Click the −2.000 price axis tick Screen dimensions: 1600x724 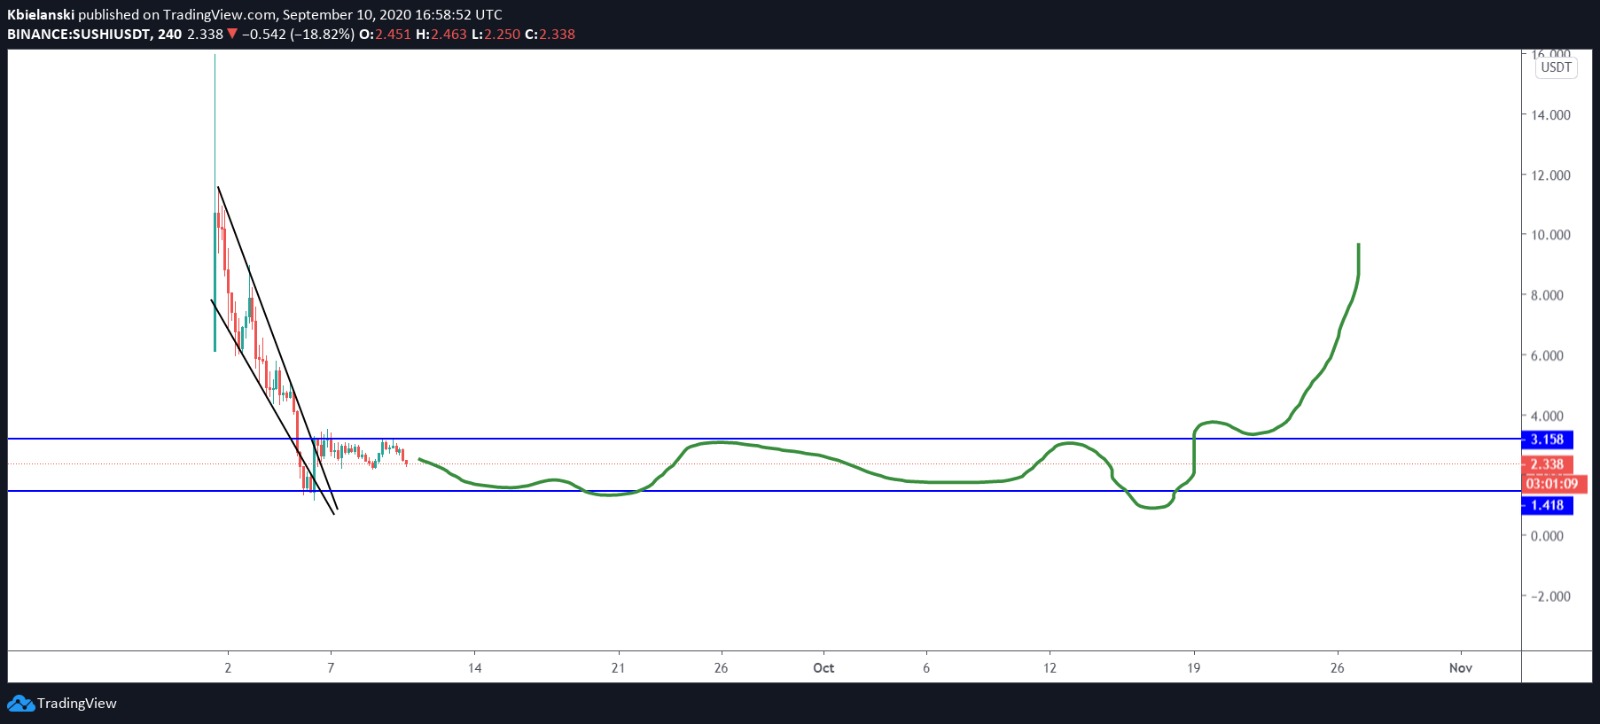(x=1549, y=596)
